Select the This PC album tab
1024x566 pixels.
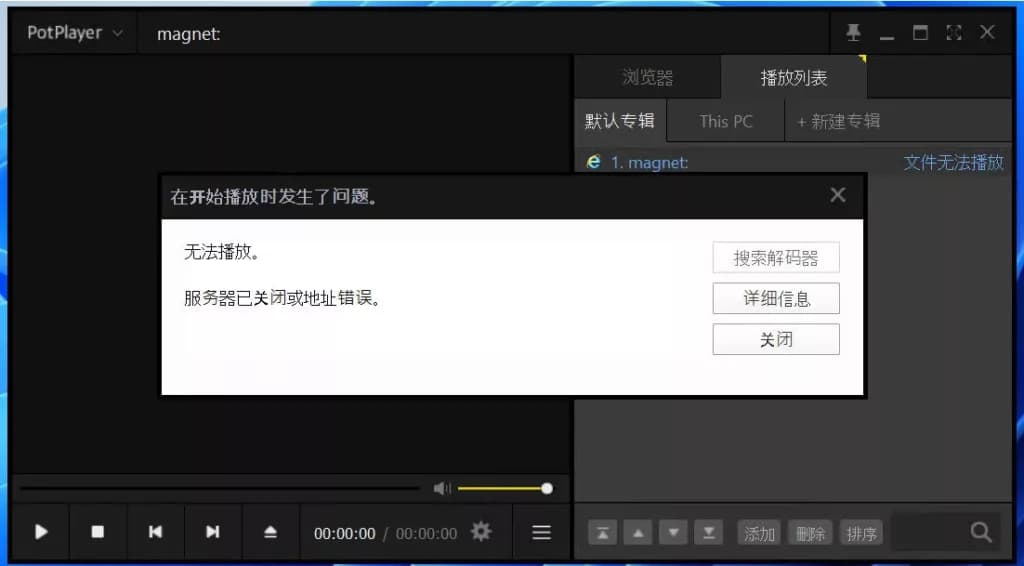tap(726, 121)
